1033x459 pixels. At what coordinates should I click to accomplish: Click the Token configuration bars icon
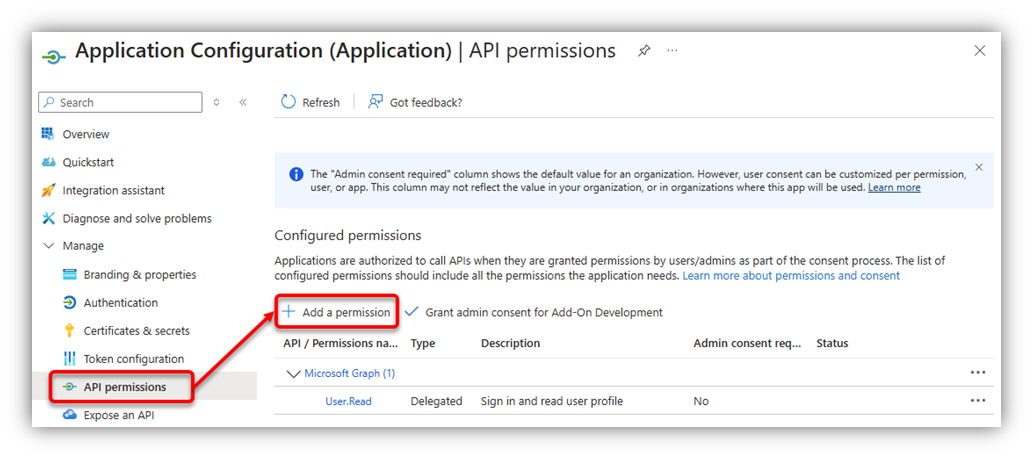click(69, 359)
